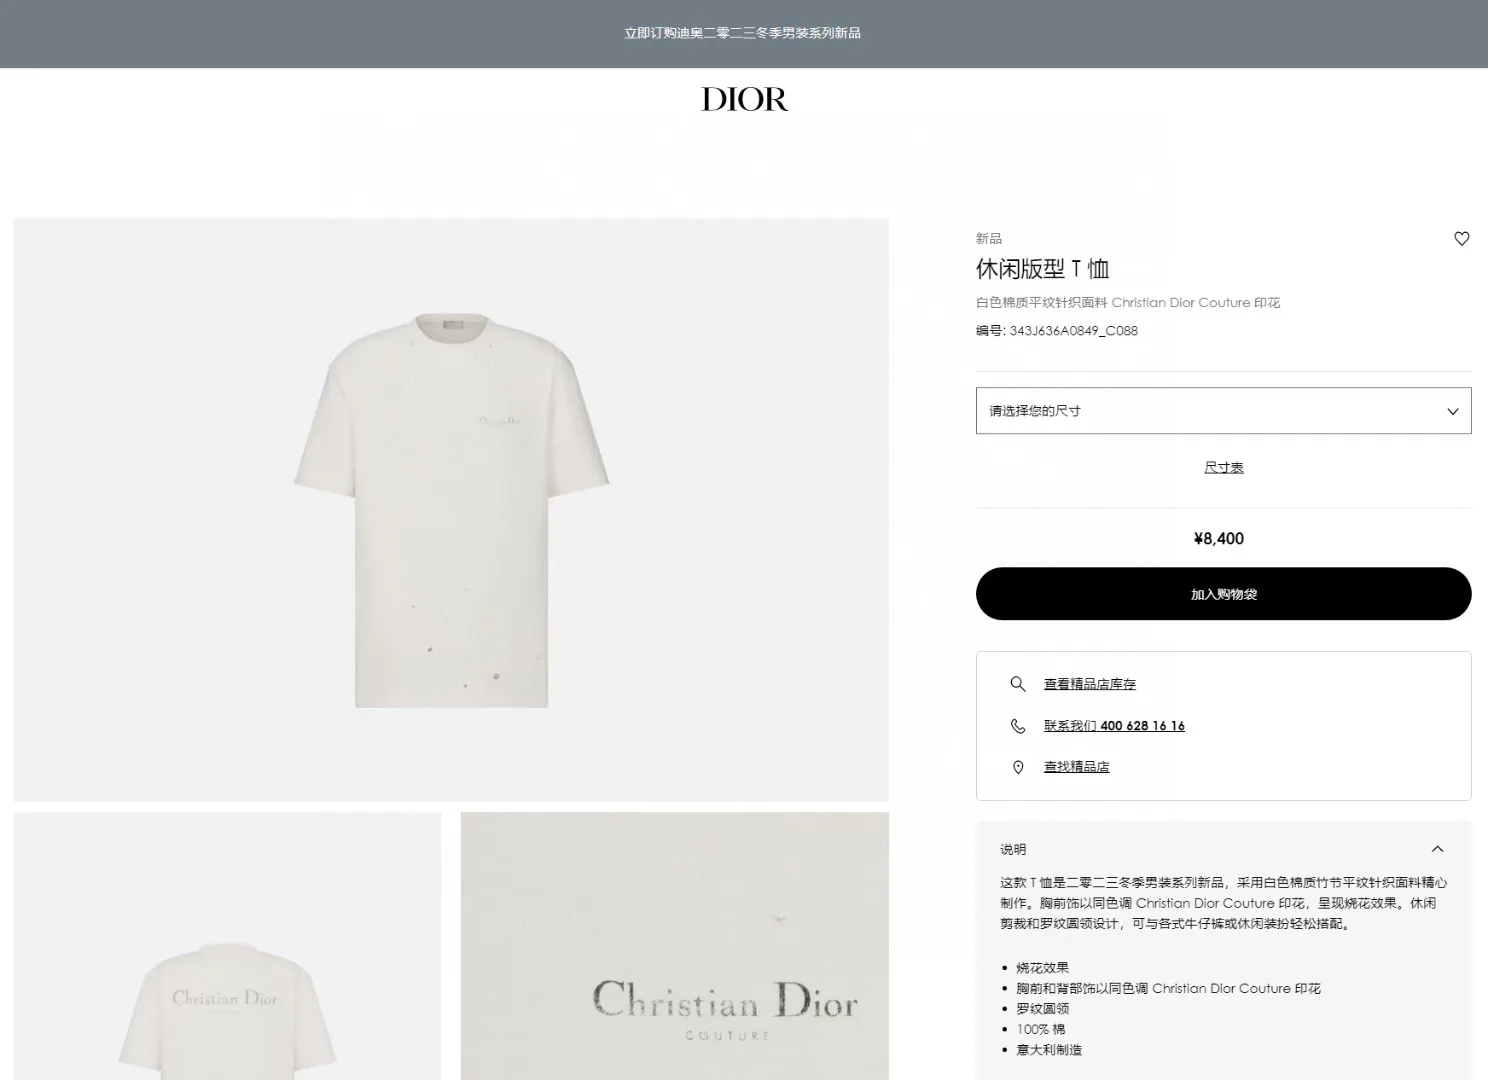
Task: Open the size selection dropdown
Action: click(x=1223, y=411)
